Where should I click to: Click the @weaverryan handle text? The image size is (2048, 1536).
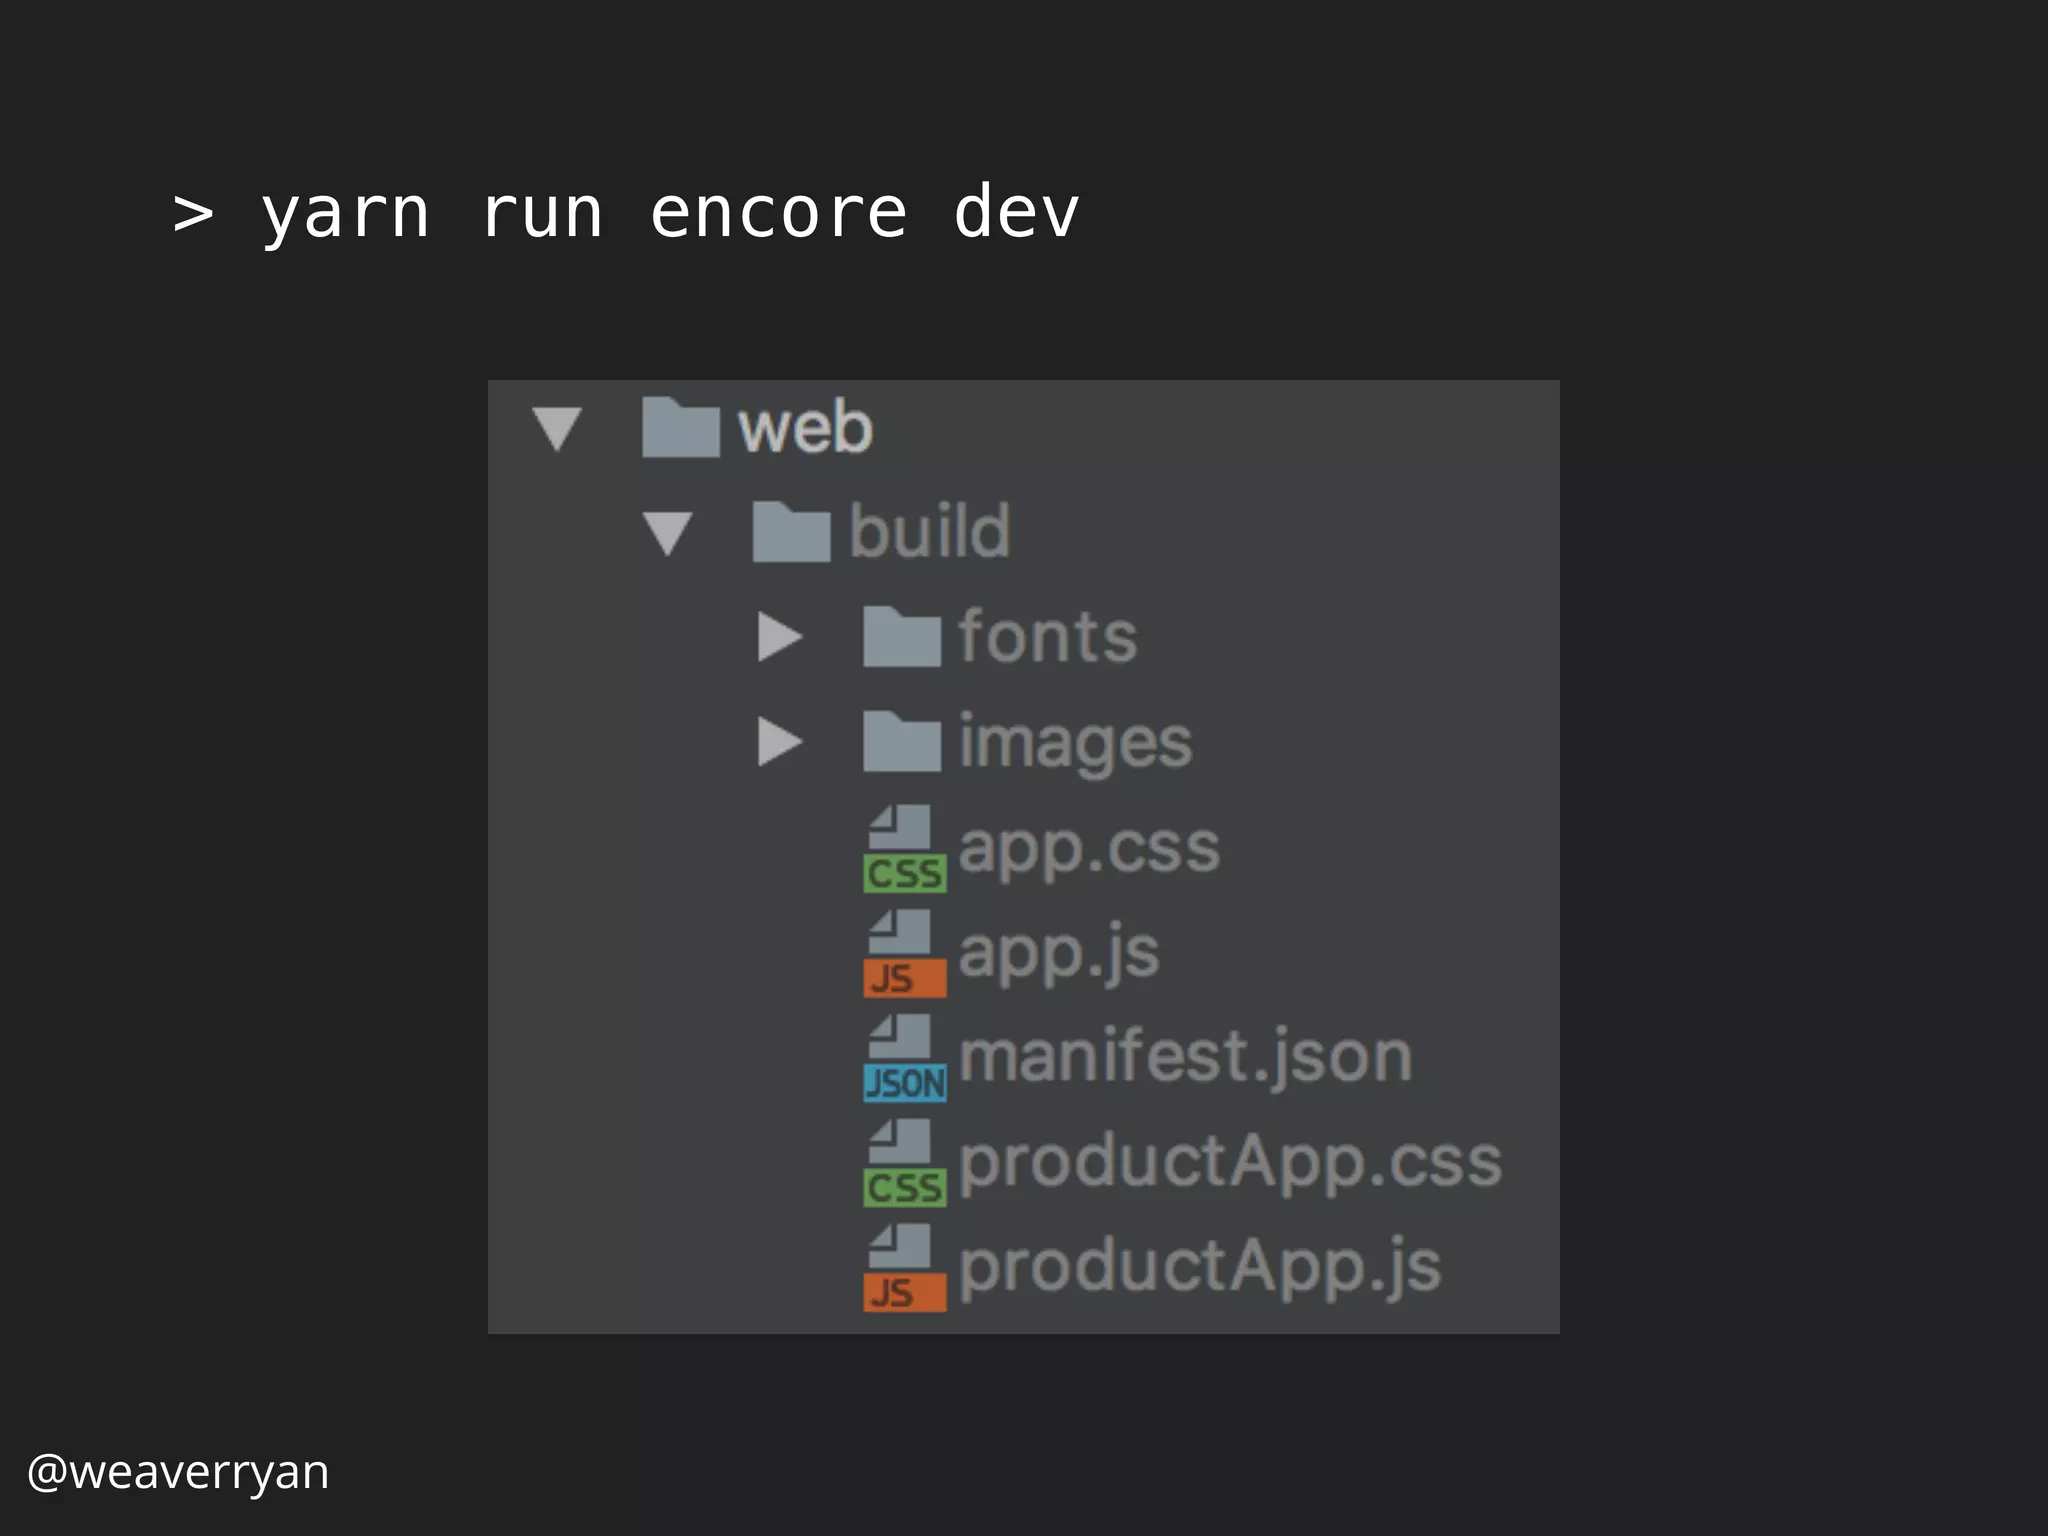point(178,1472)
